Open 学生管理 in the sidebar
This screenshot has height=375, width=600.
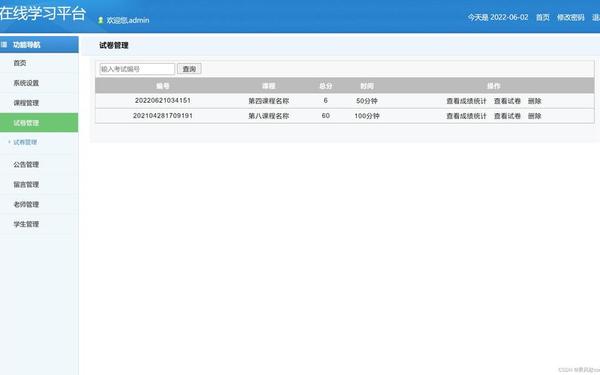click(26, 224)
